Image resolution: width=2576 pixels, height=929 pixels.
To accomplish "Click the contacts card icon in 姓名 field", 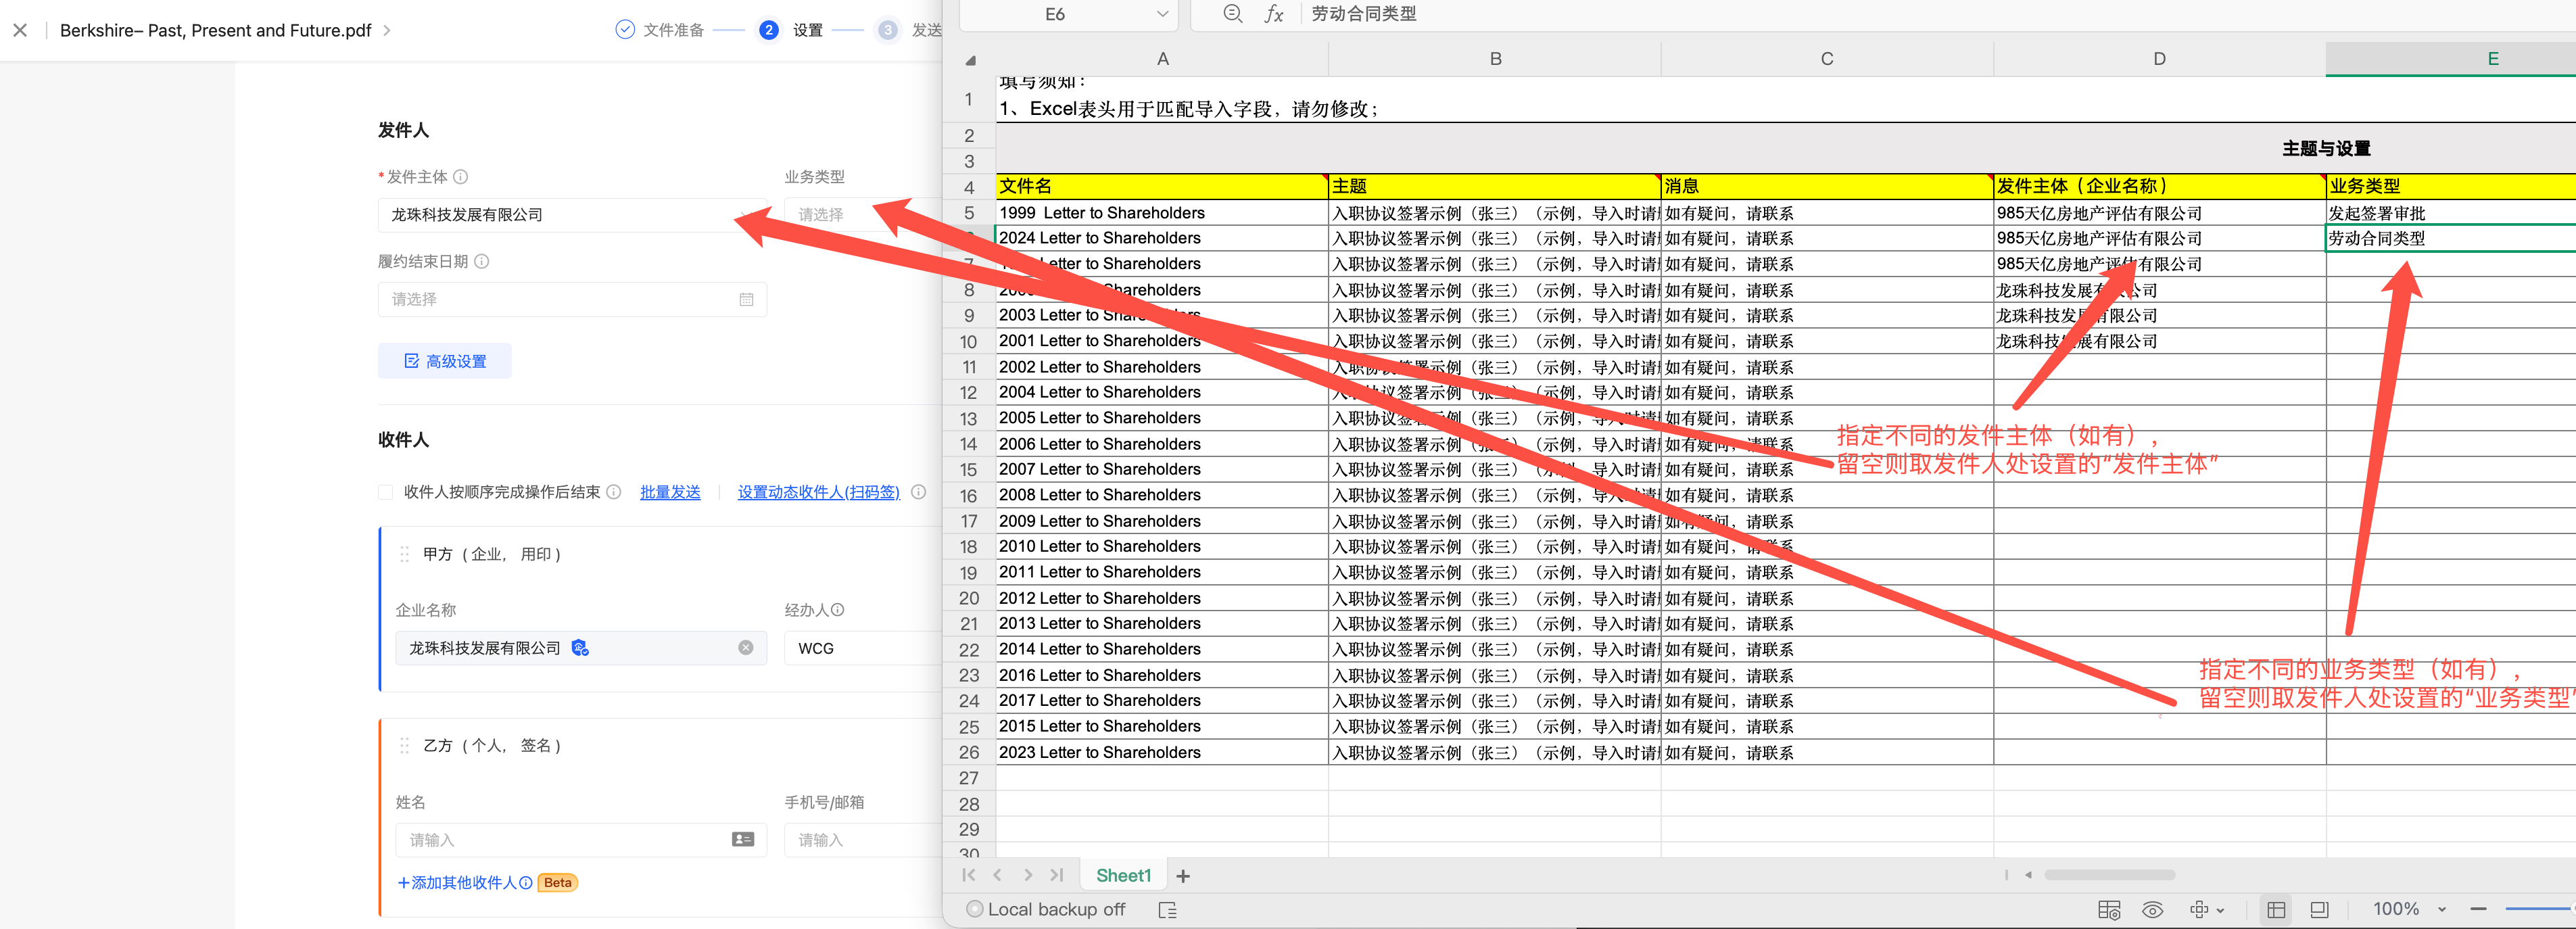I will 742,840.
